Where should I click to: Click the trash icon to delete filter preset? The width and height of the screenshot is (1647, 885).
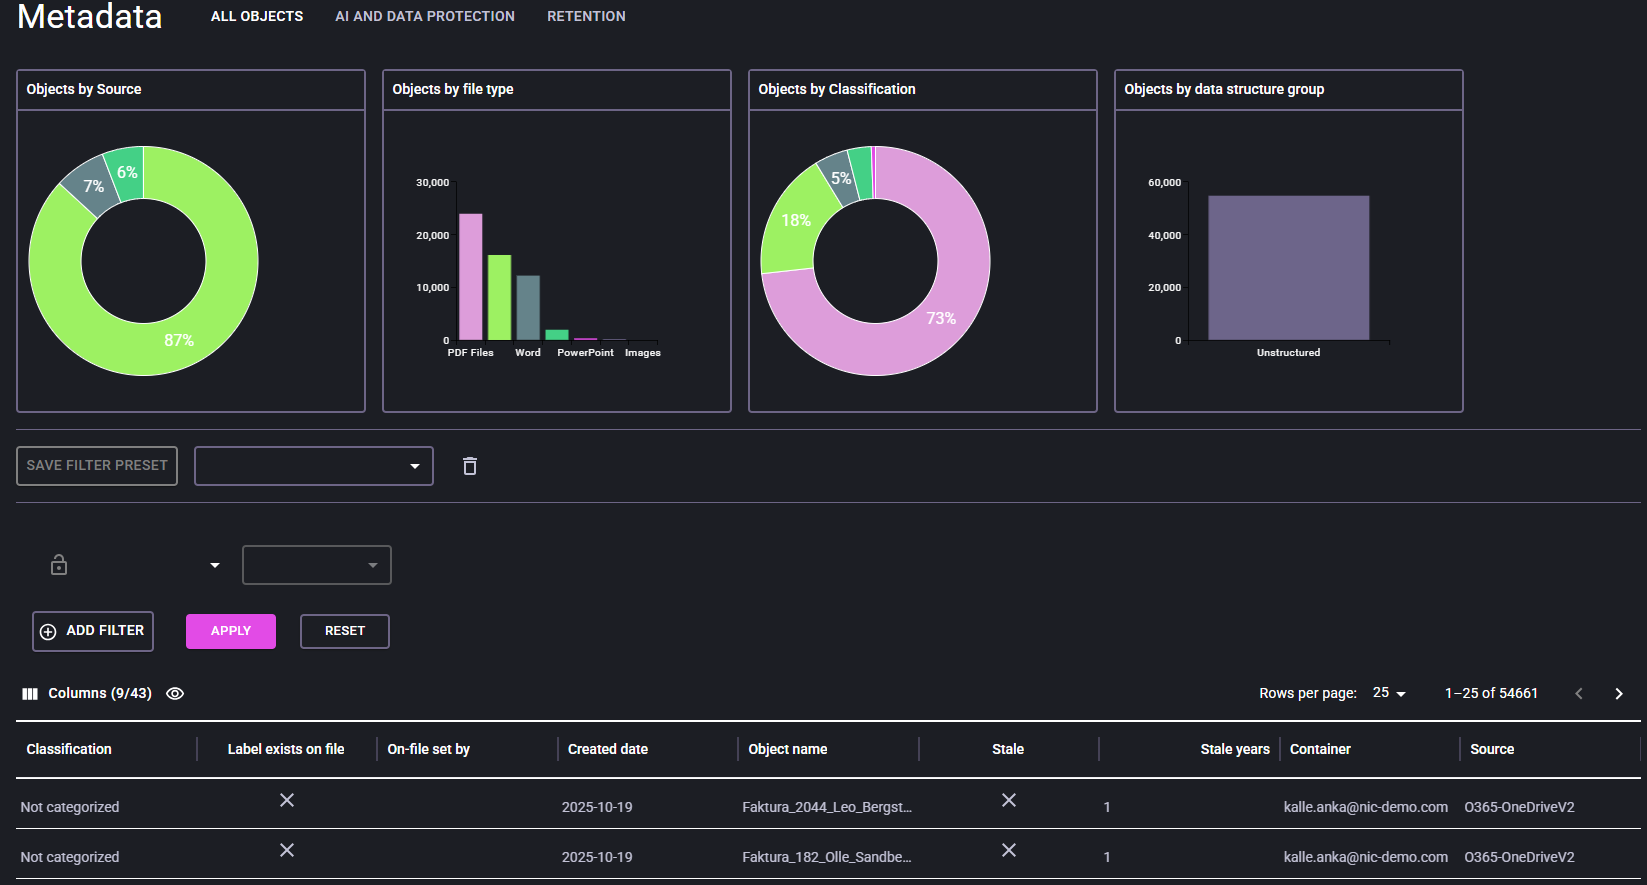(470, 466)
